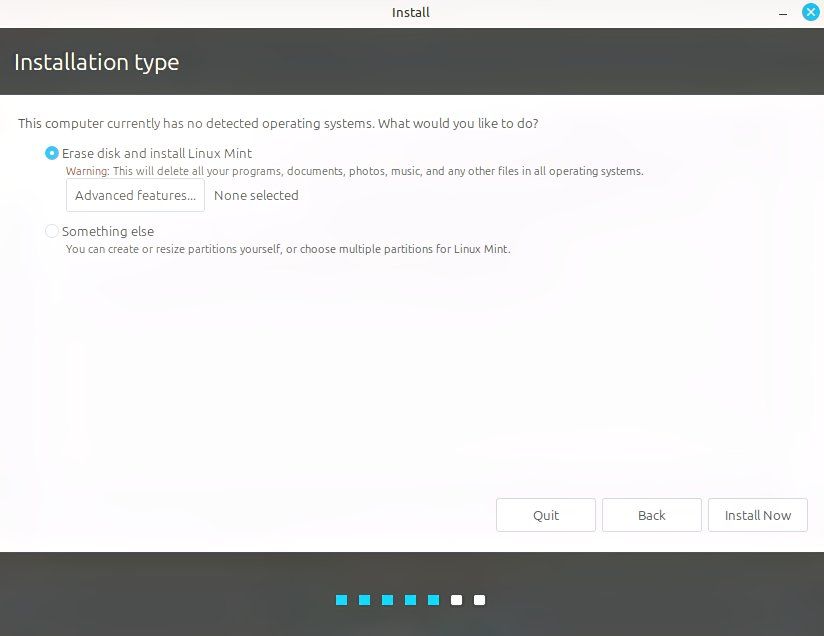Click the last white progress indicator square
This screenshot has height=636, width=824.
point(479,599)
